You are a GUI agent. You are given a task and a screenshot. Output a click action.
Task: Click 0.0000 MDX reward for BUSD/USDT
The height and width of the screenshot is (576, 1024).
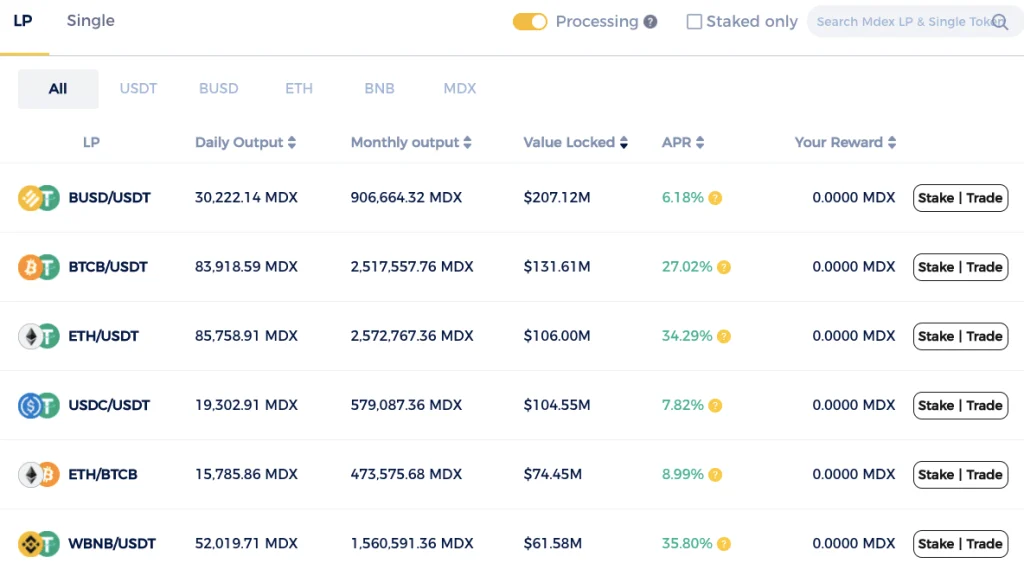tap(854, 198)
